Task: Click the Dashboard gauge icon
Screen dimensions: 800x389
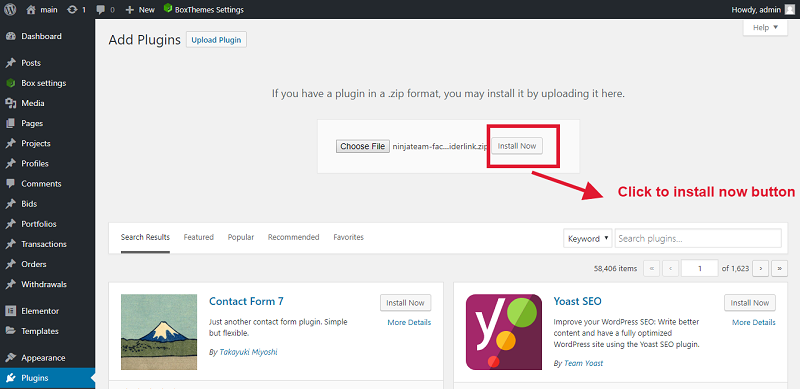Action: [x=10, y=36]
